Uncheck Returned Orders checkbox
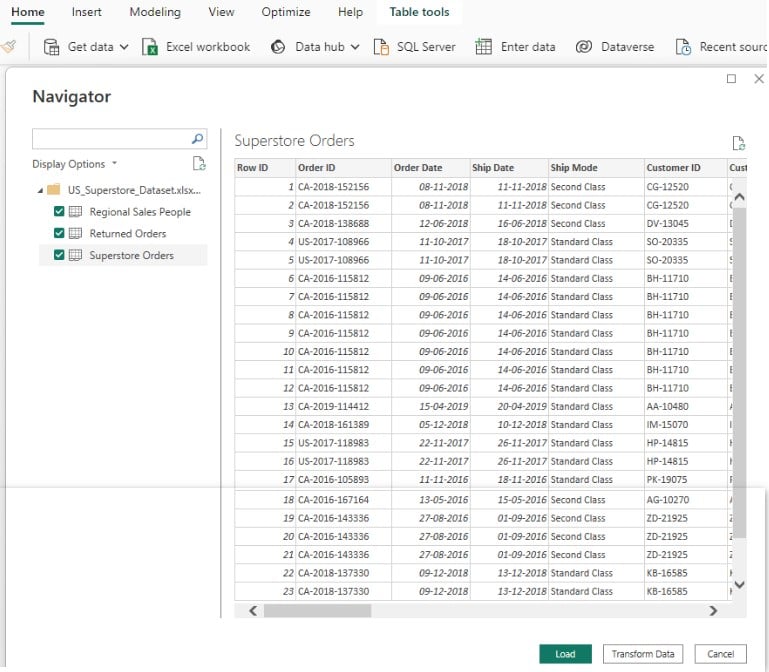Screen dimensions: 769x672 click(x=59, y=233)
